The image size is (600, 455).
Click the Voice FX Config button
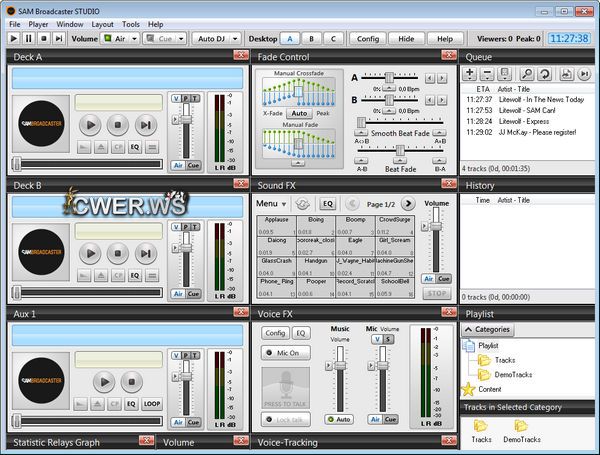pyautogui.click(x=276, y=333)
